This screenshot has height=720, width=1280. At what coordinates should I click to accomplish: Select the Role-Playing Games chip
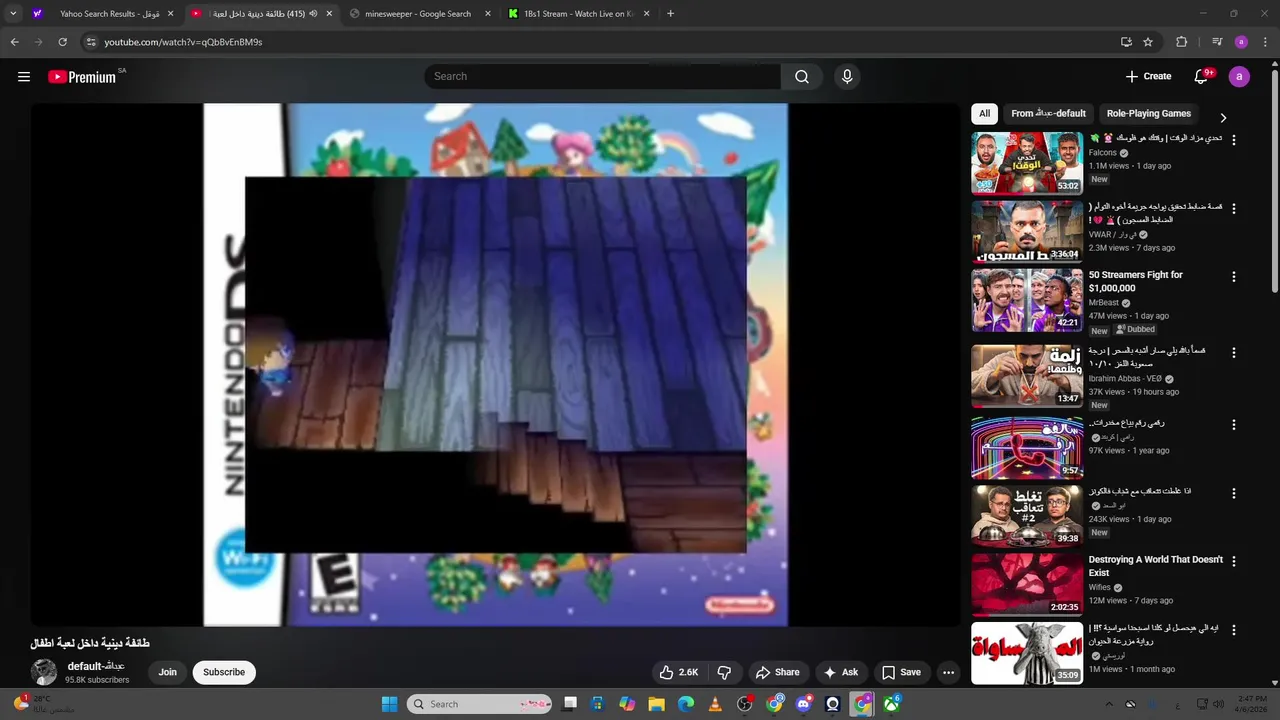pos(1149,114)
